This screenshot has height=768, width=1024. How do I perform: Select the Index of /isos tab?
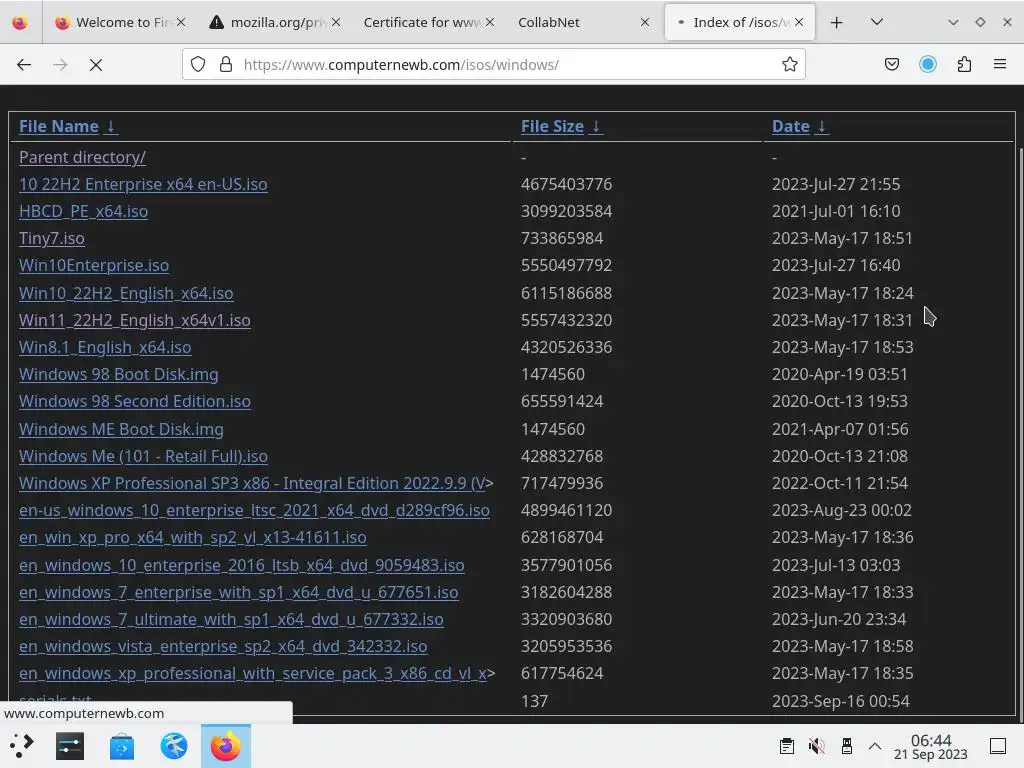click(x=739, y=22)
